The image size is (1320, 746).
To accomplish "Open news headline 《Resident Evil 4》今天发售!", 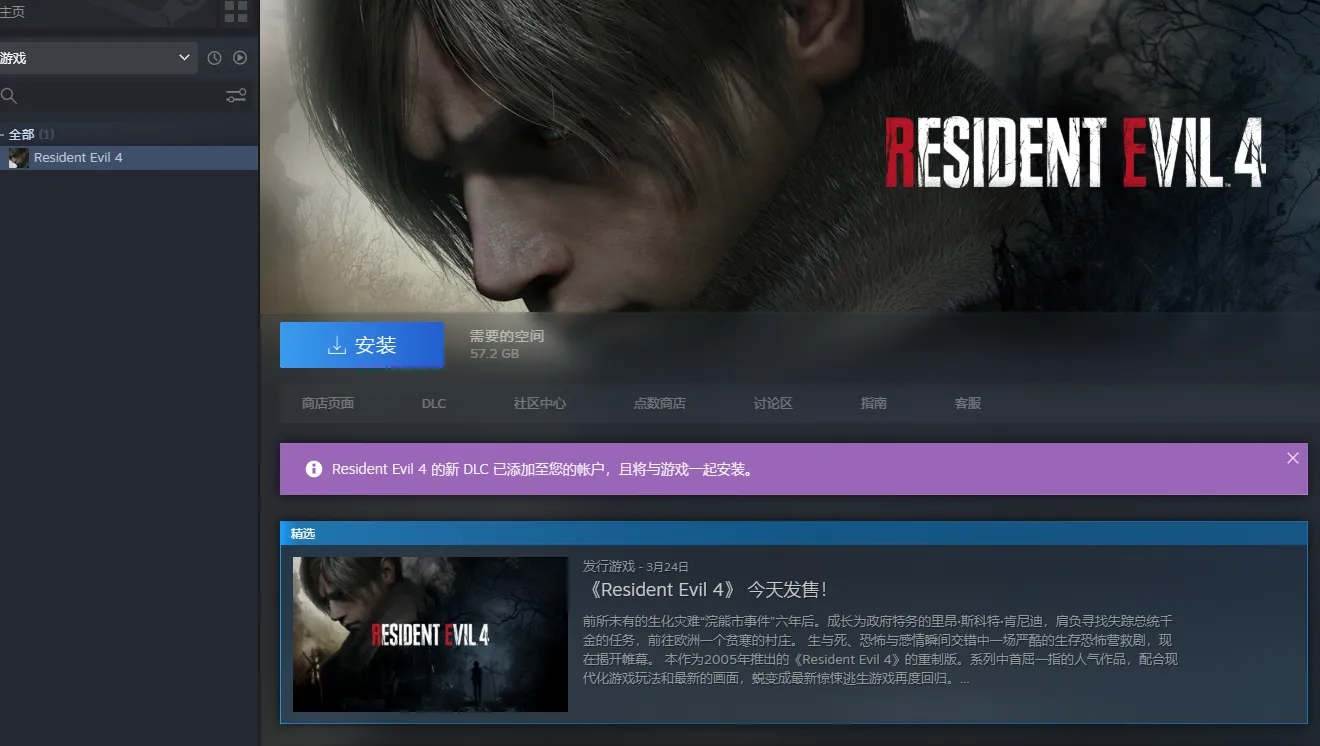I will (x=704, y=590).
